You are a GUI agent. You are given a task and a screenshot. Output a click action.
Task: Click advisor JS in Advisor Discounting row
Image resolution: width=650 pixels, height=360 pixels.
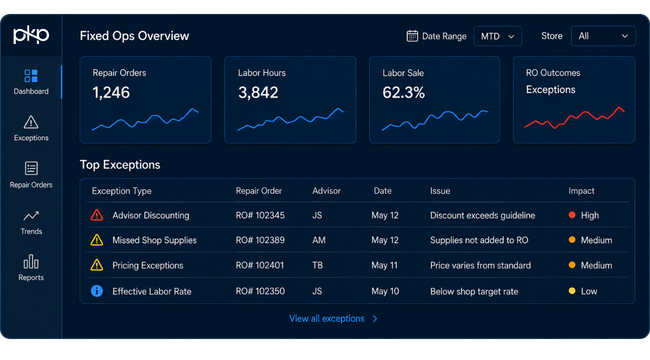pyautogui.click(x=317, y=215)
